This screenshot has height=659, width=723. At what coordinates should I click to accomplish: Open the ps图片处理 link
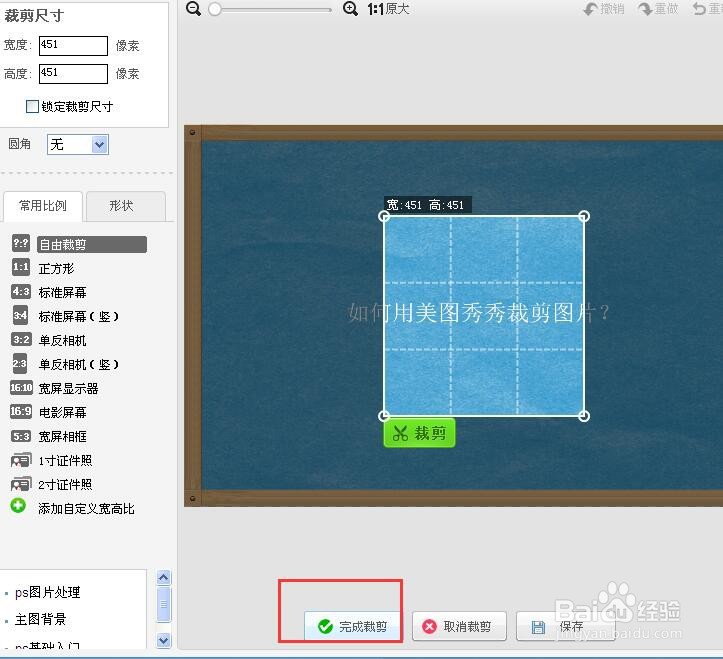coord(47,592)
